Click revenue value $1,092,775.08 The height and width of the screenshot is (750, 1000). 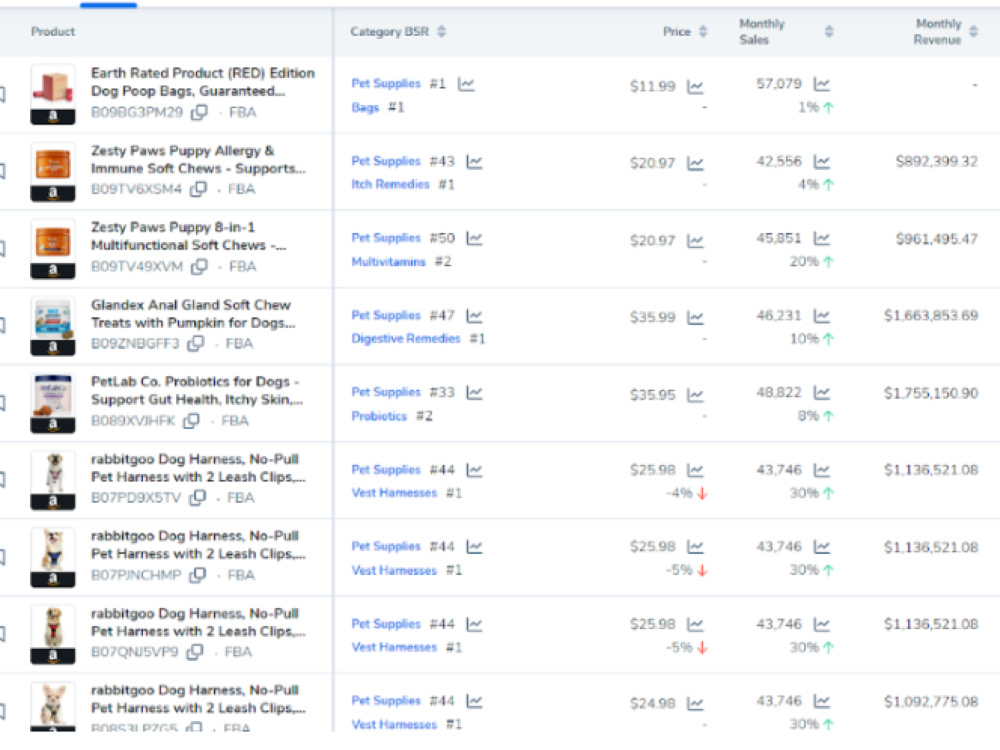click(x=930, y=702)
